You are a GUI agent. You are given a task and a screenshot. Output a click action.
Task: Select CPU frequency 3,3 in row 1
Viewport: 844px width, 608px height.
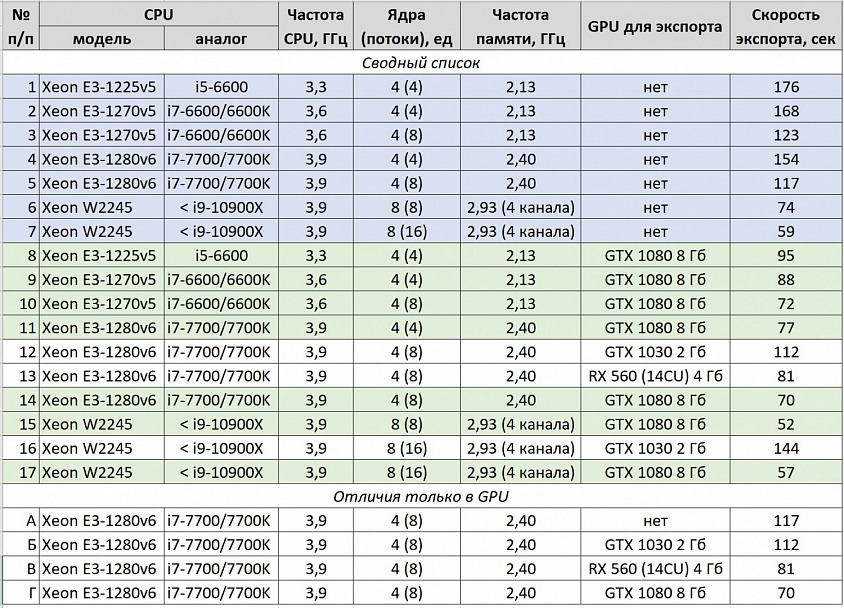pos(316,87)
